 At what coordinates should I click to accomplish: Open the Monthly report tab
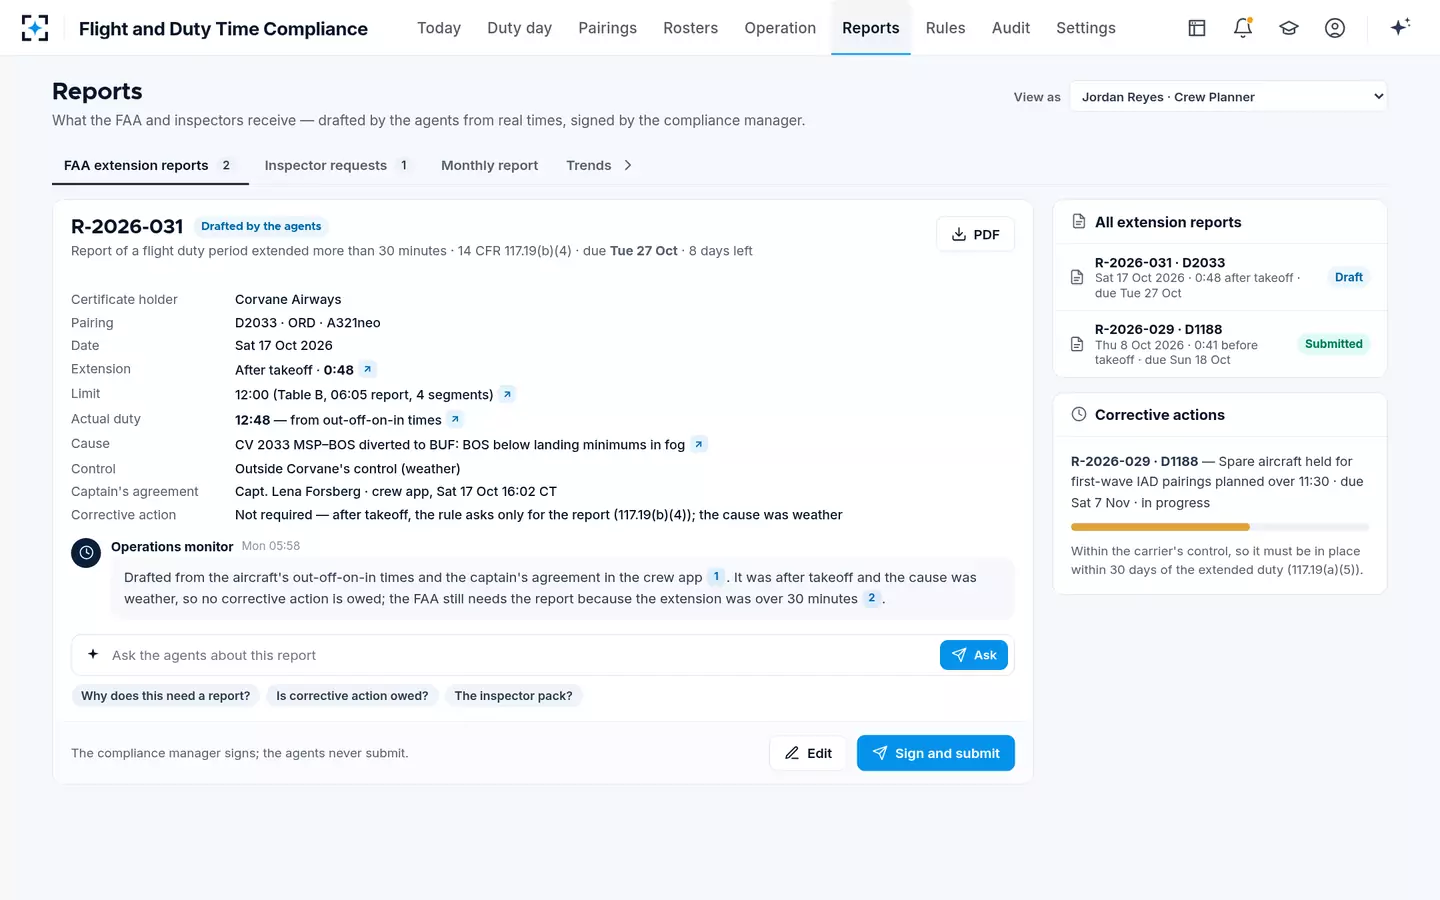[489, 165]
